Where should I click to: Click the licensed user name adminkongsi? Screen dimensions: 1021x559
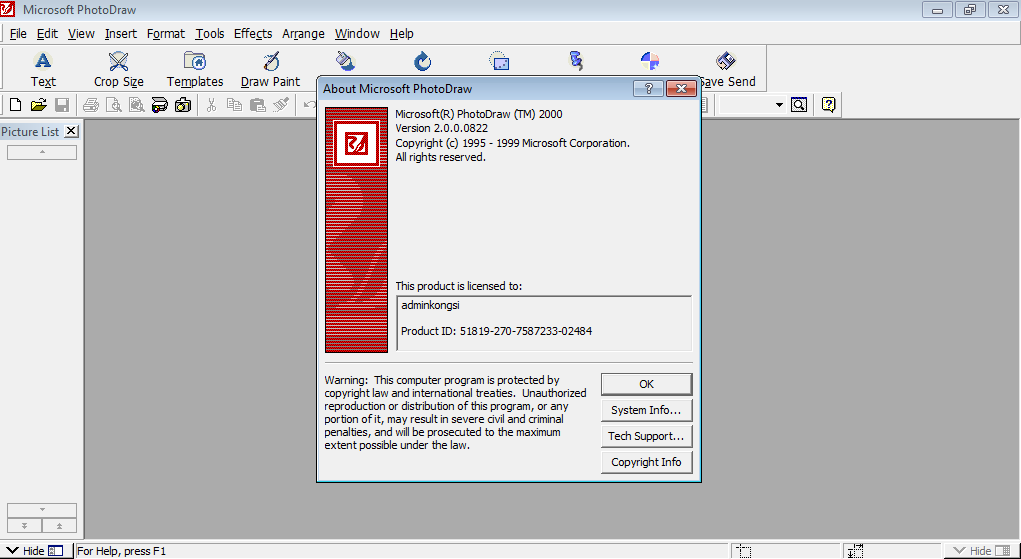click(430, 304)
